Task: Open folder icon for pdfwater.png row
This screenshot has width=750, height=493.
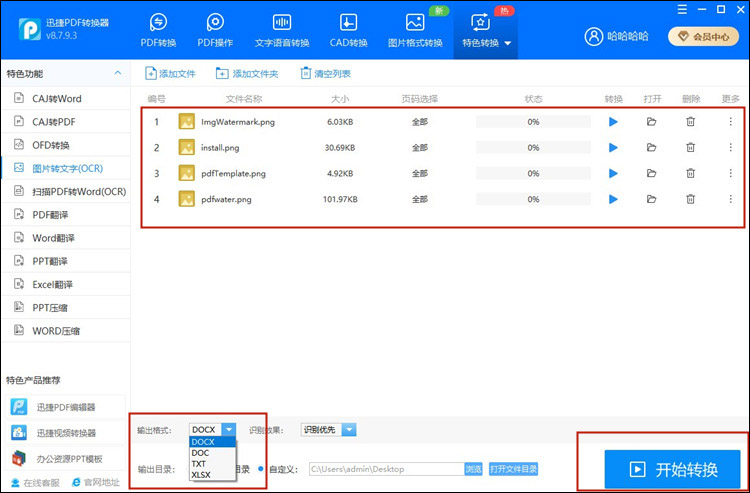Action: (651, 199)
